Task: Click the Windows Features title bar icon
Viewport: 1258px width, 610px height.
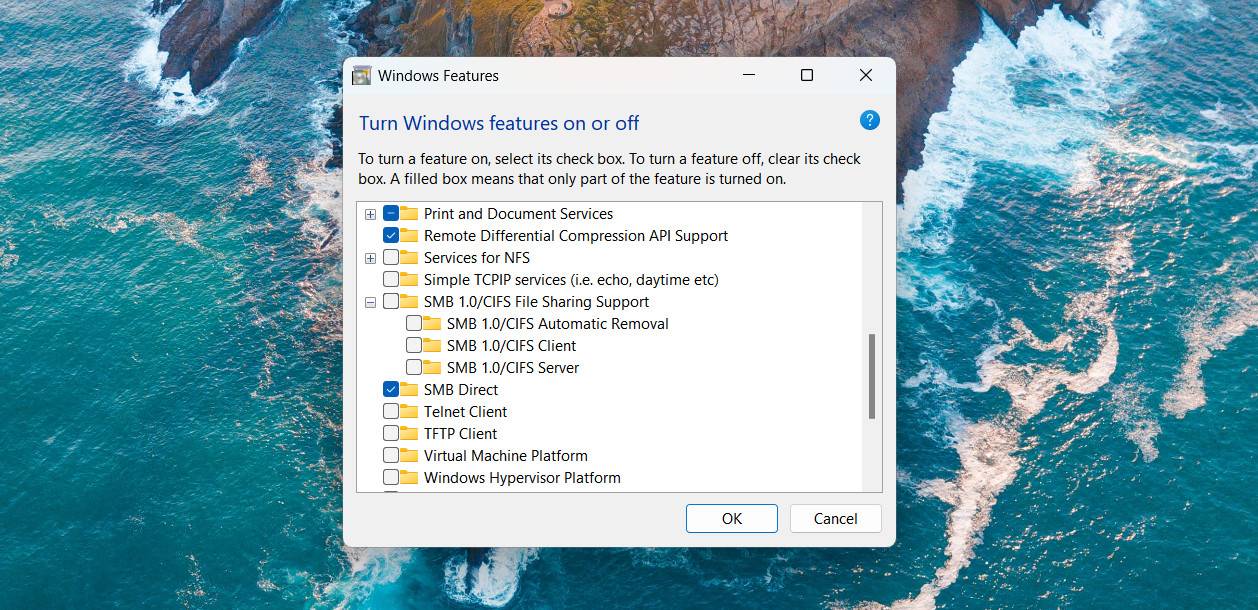Action: click(x=362, y=75)
